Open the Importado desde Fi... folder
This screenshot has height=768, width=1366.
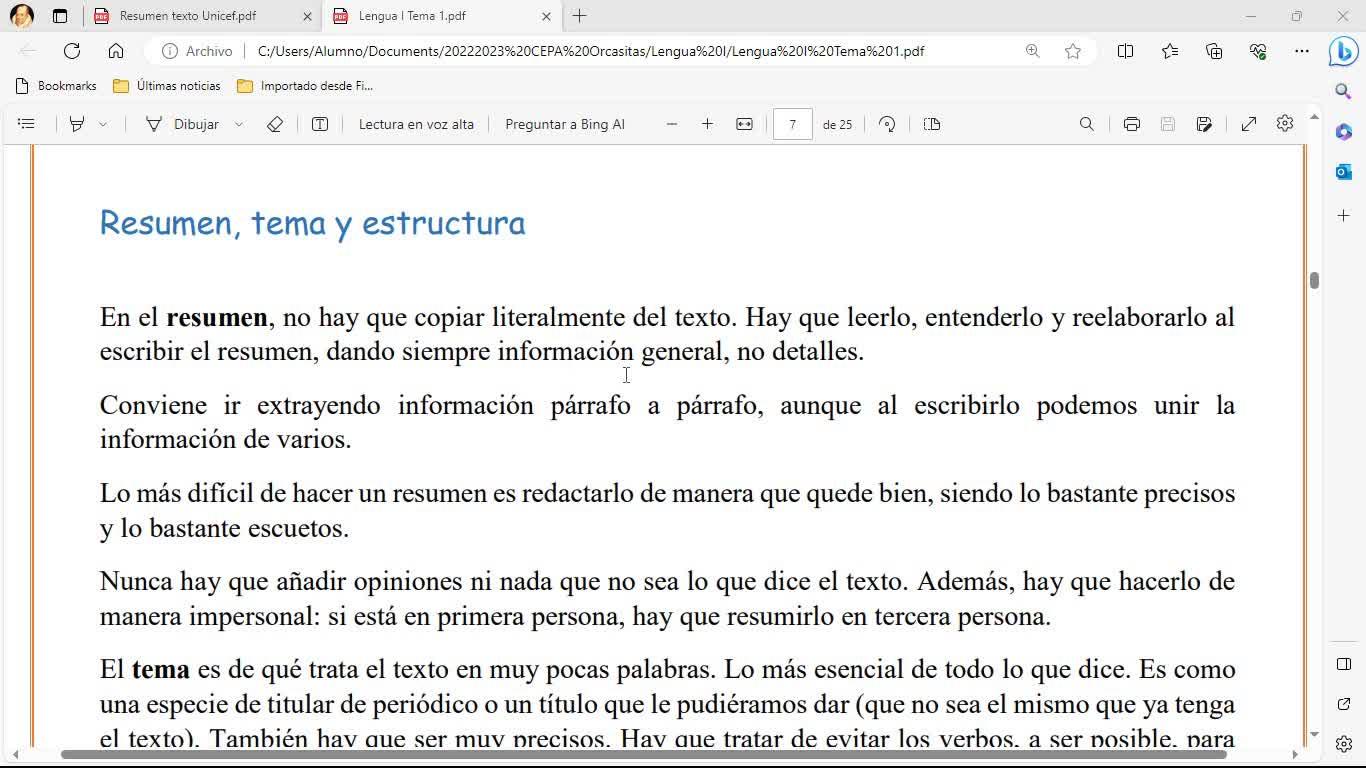[x=305, y=86]
